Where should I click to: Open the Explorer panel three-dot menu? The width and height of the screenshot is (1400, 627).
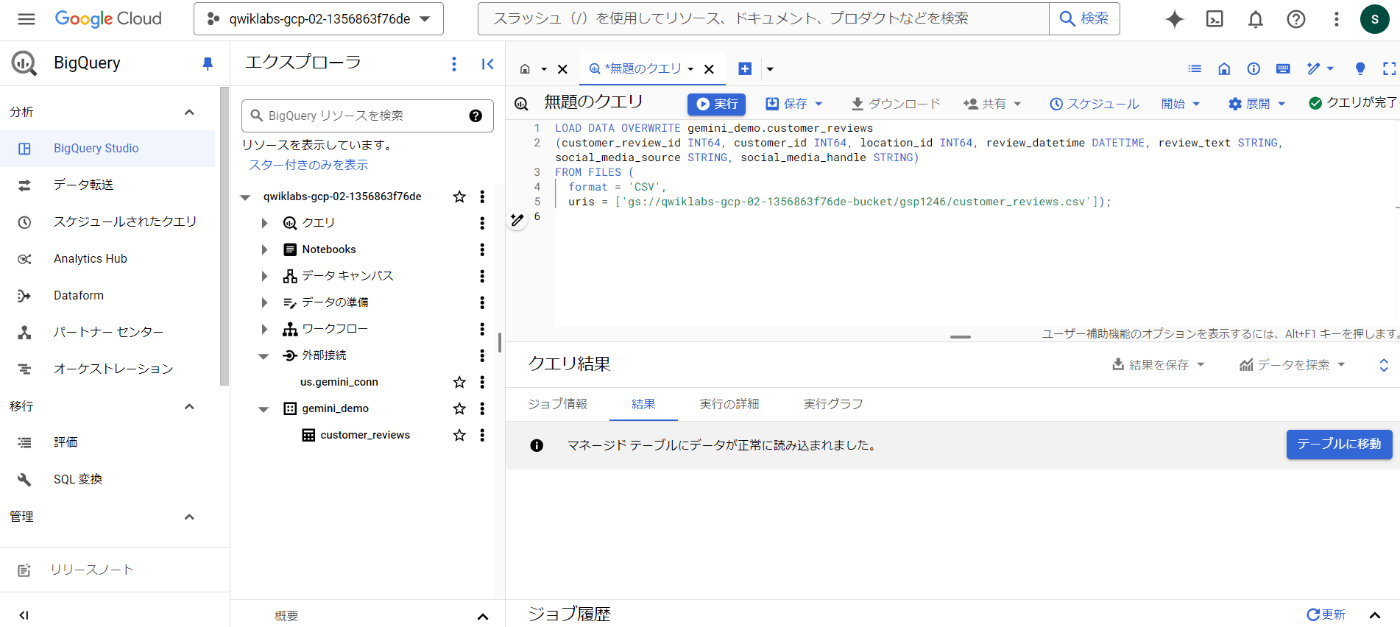(454, 63)
